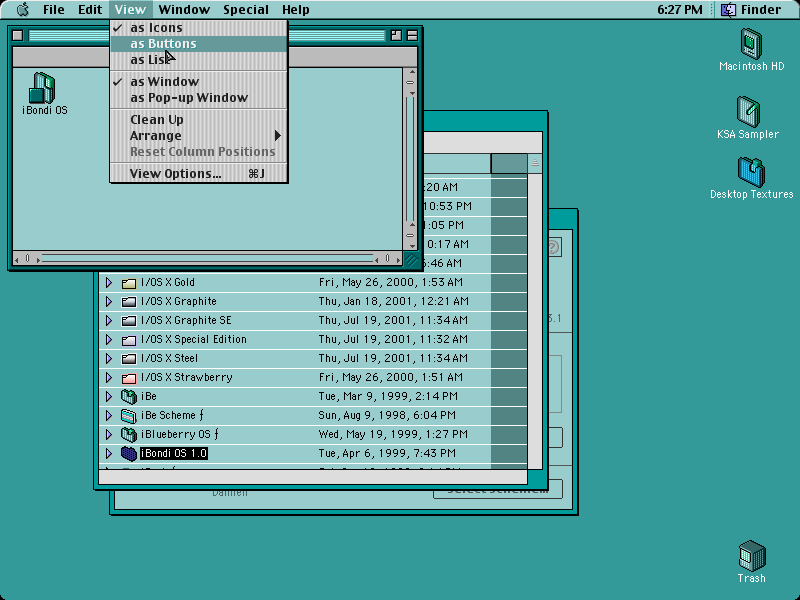Open the Finder application menu icon

728,10
